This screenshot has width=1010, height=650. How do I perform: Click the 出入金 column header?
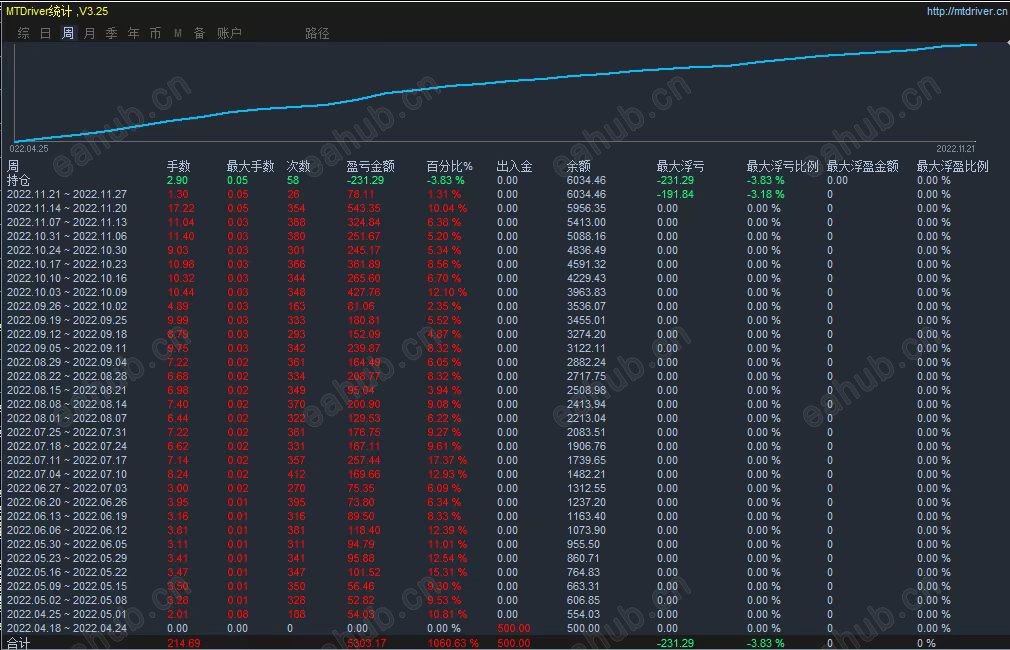[514, 166]
